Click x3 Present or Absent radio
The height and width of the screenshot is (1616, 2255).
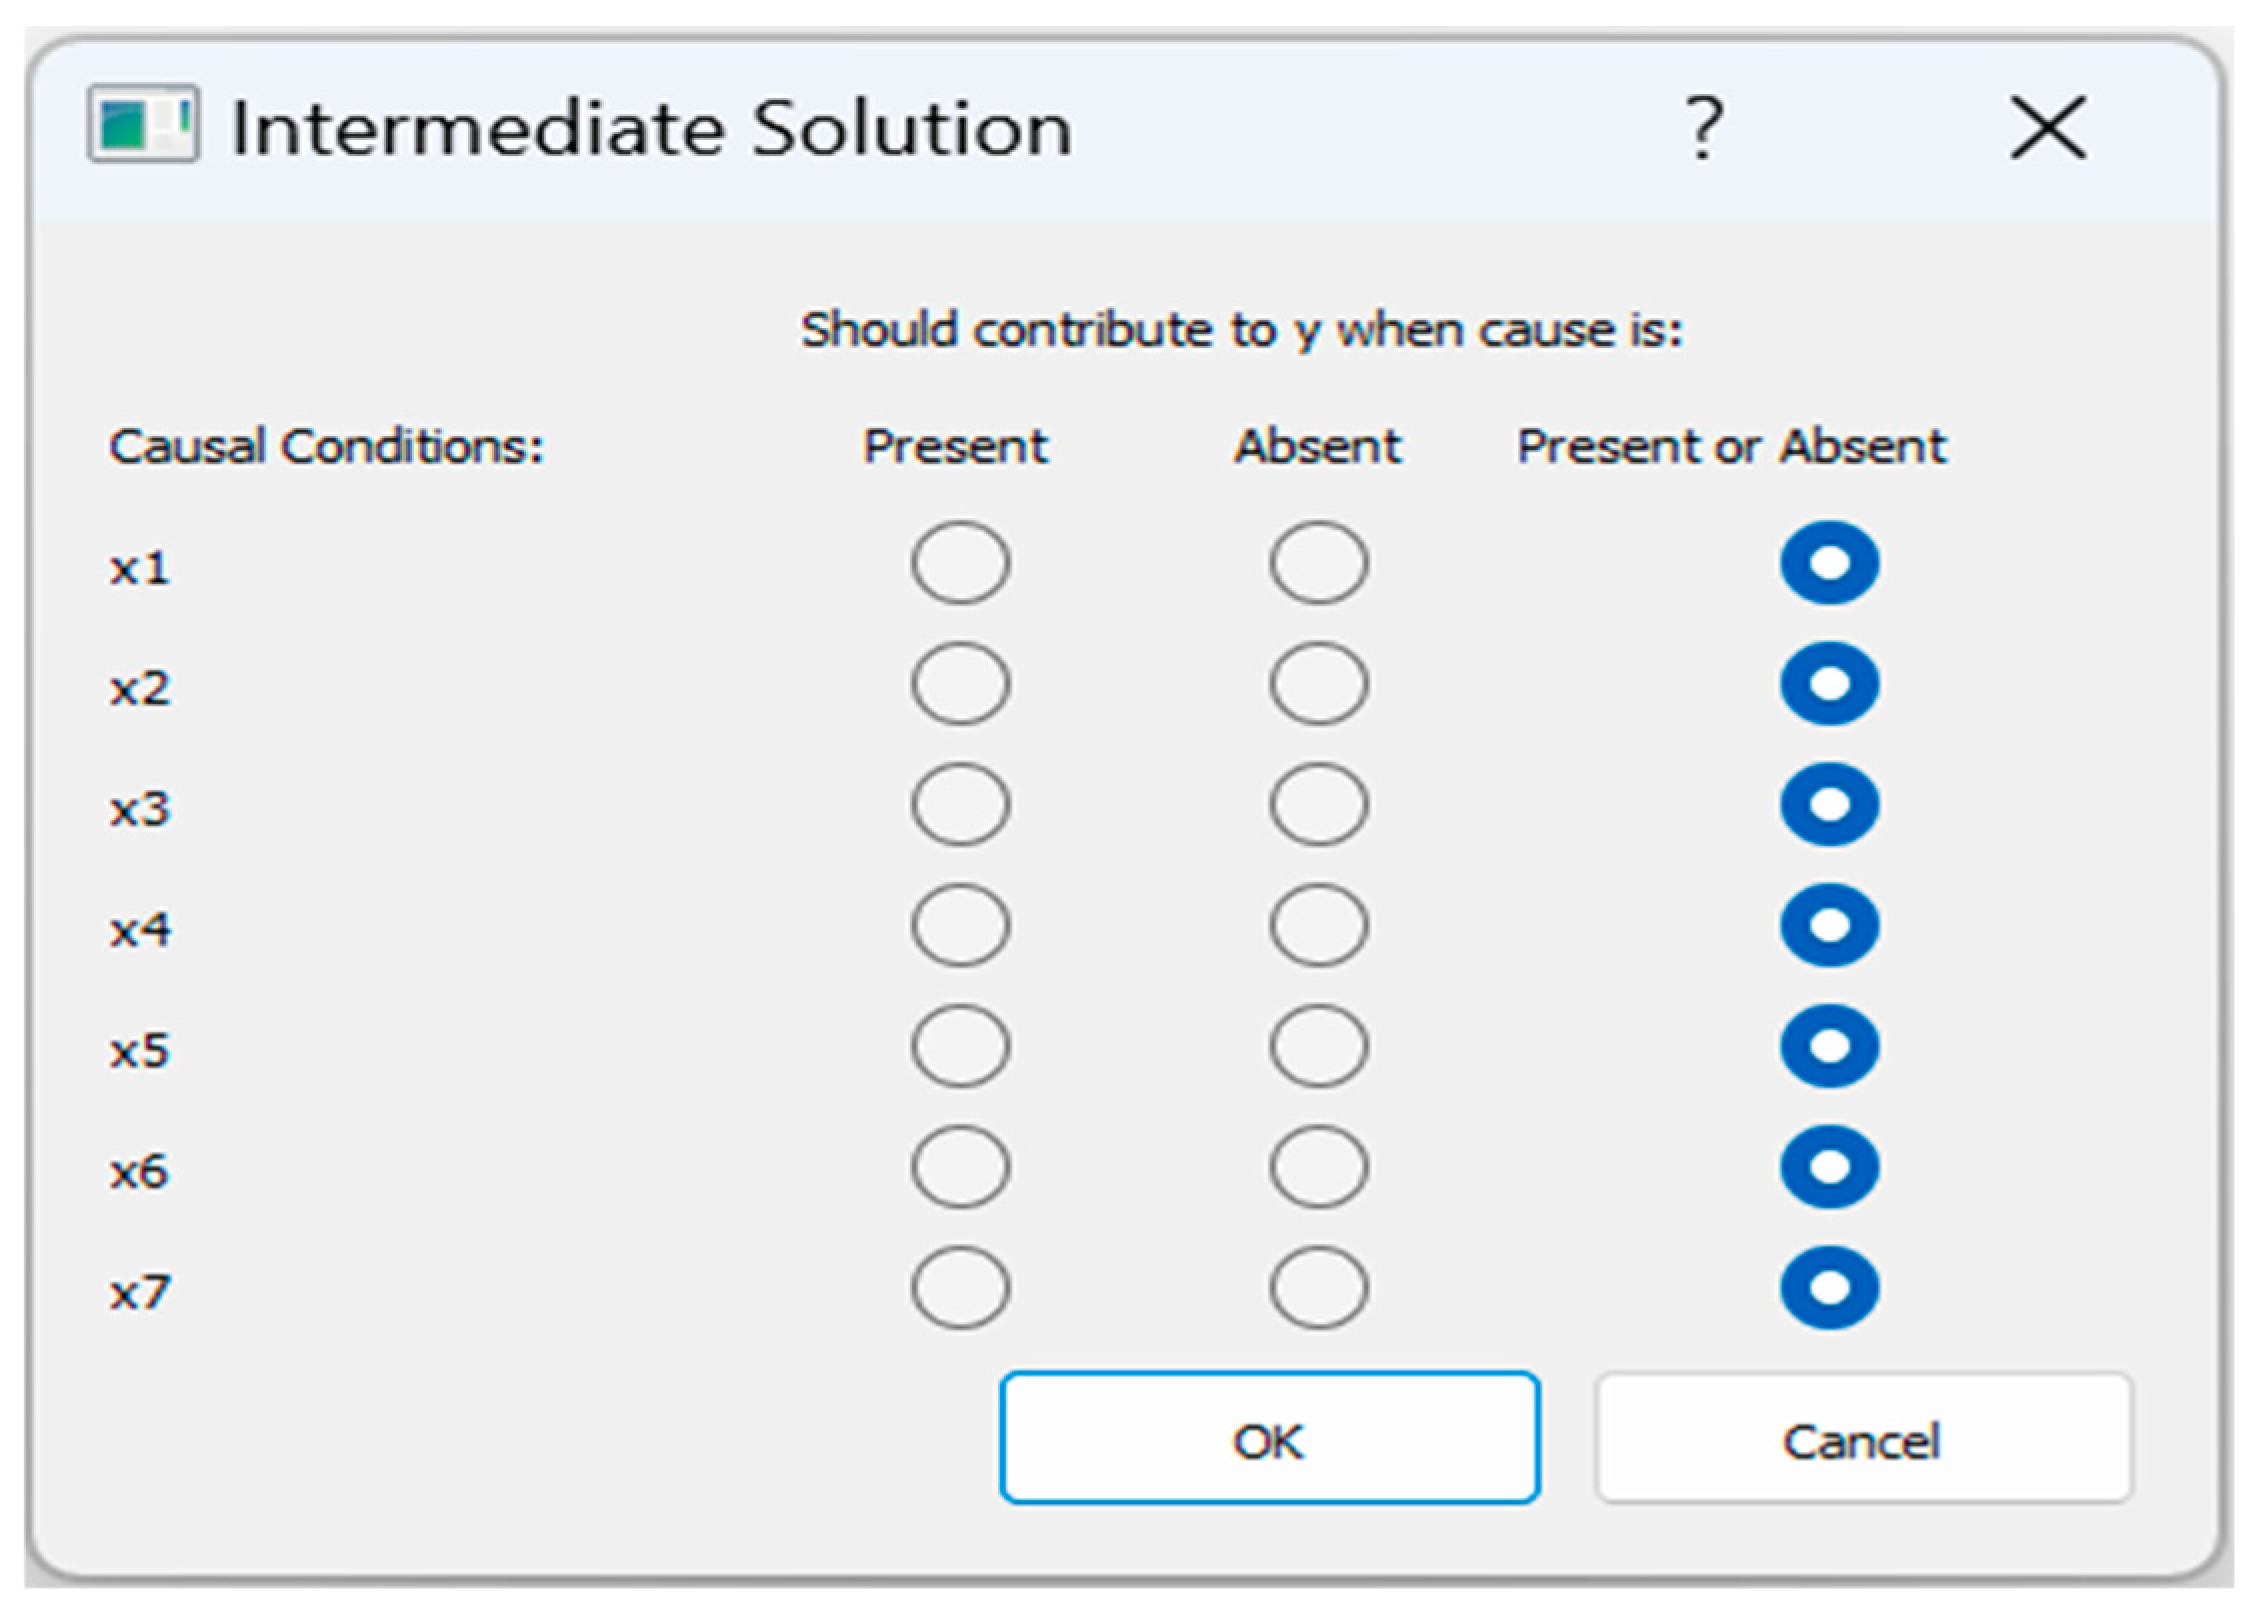tap(1829, 805)
